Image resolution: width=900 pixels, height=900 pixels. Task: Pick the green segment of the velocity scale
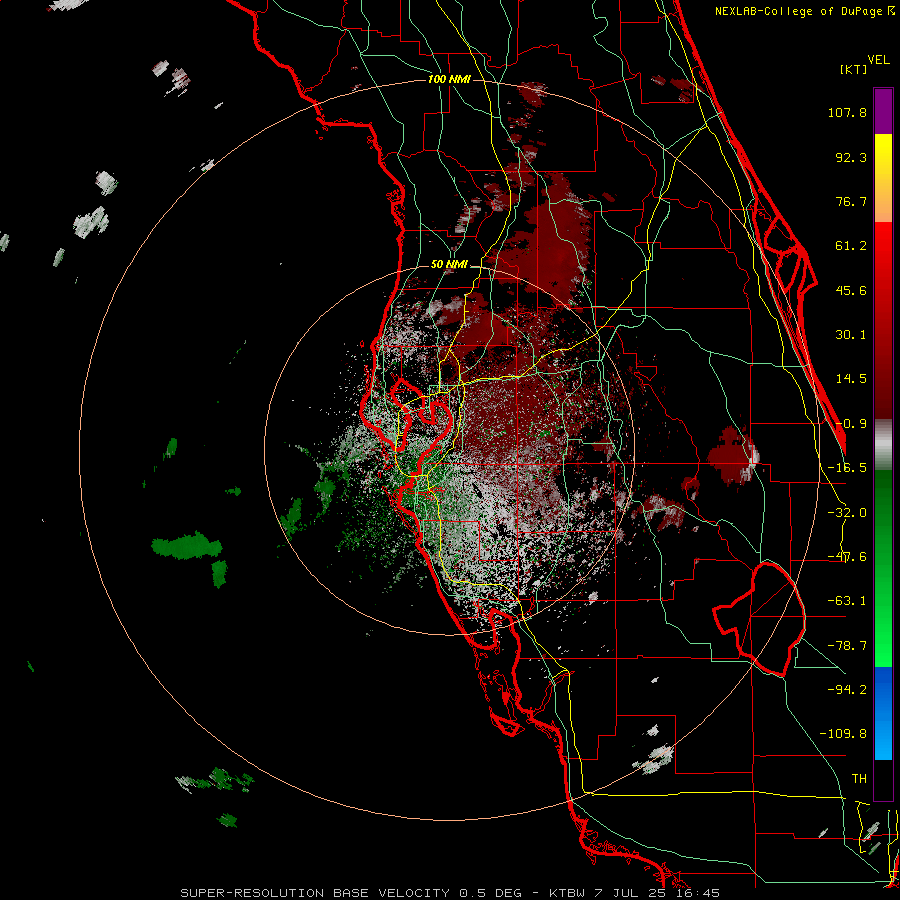click(883, 568)
